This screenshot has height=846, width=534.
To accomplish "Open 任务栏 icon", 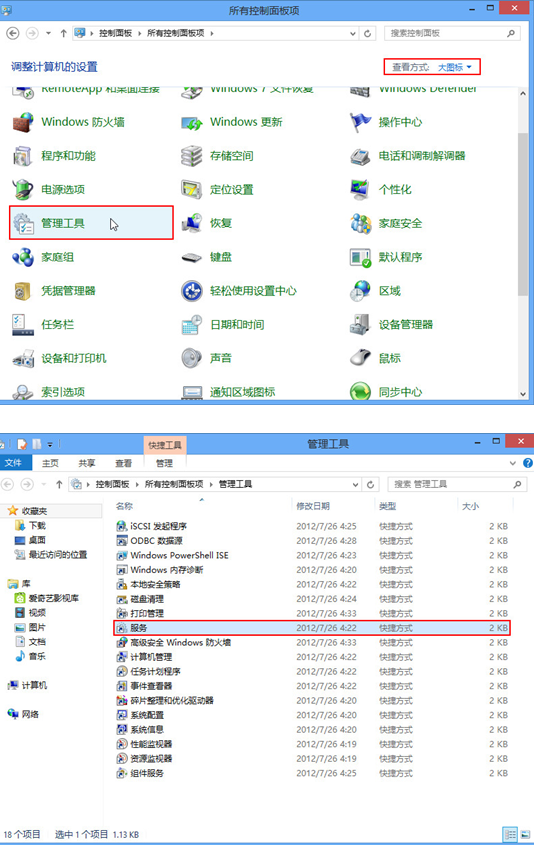I will coord(23,325).
